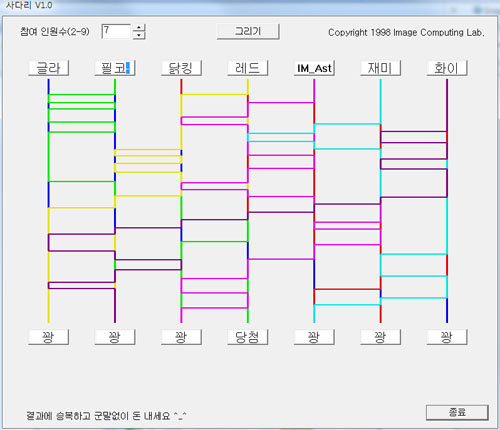The width and height of the screenshot is (500, 430).
Task: Click the 꽝 result where the red line ends
Action: [380, 337]
